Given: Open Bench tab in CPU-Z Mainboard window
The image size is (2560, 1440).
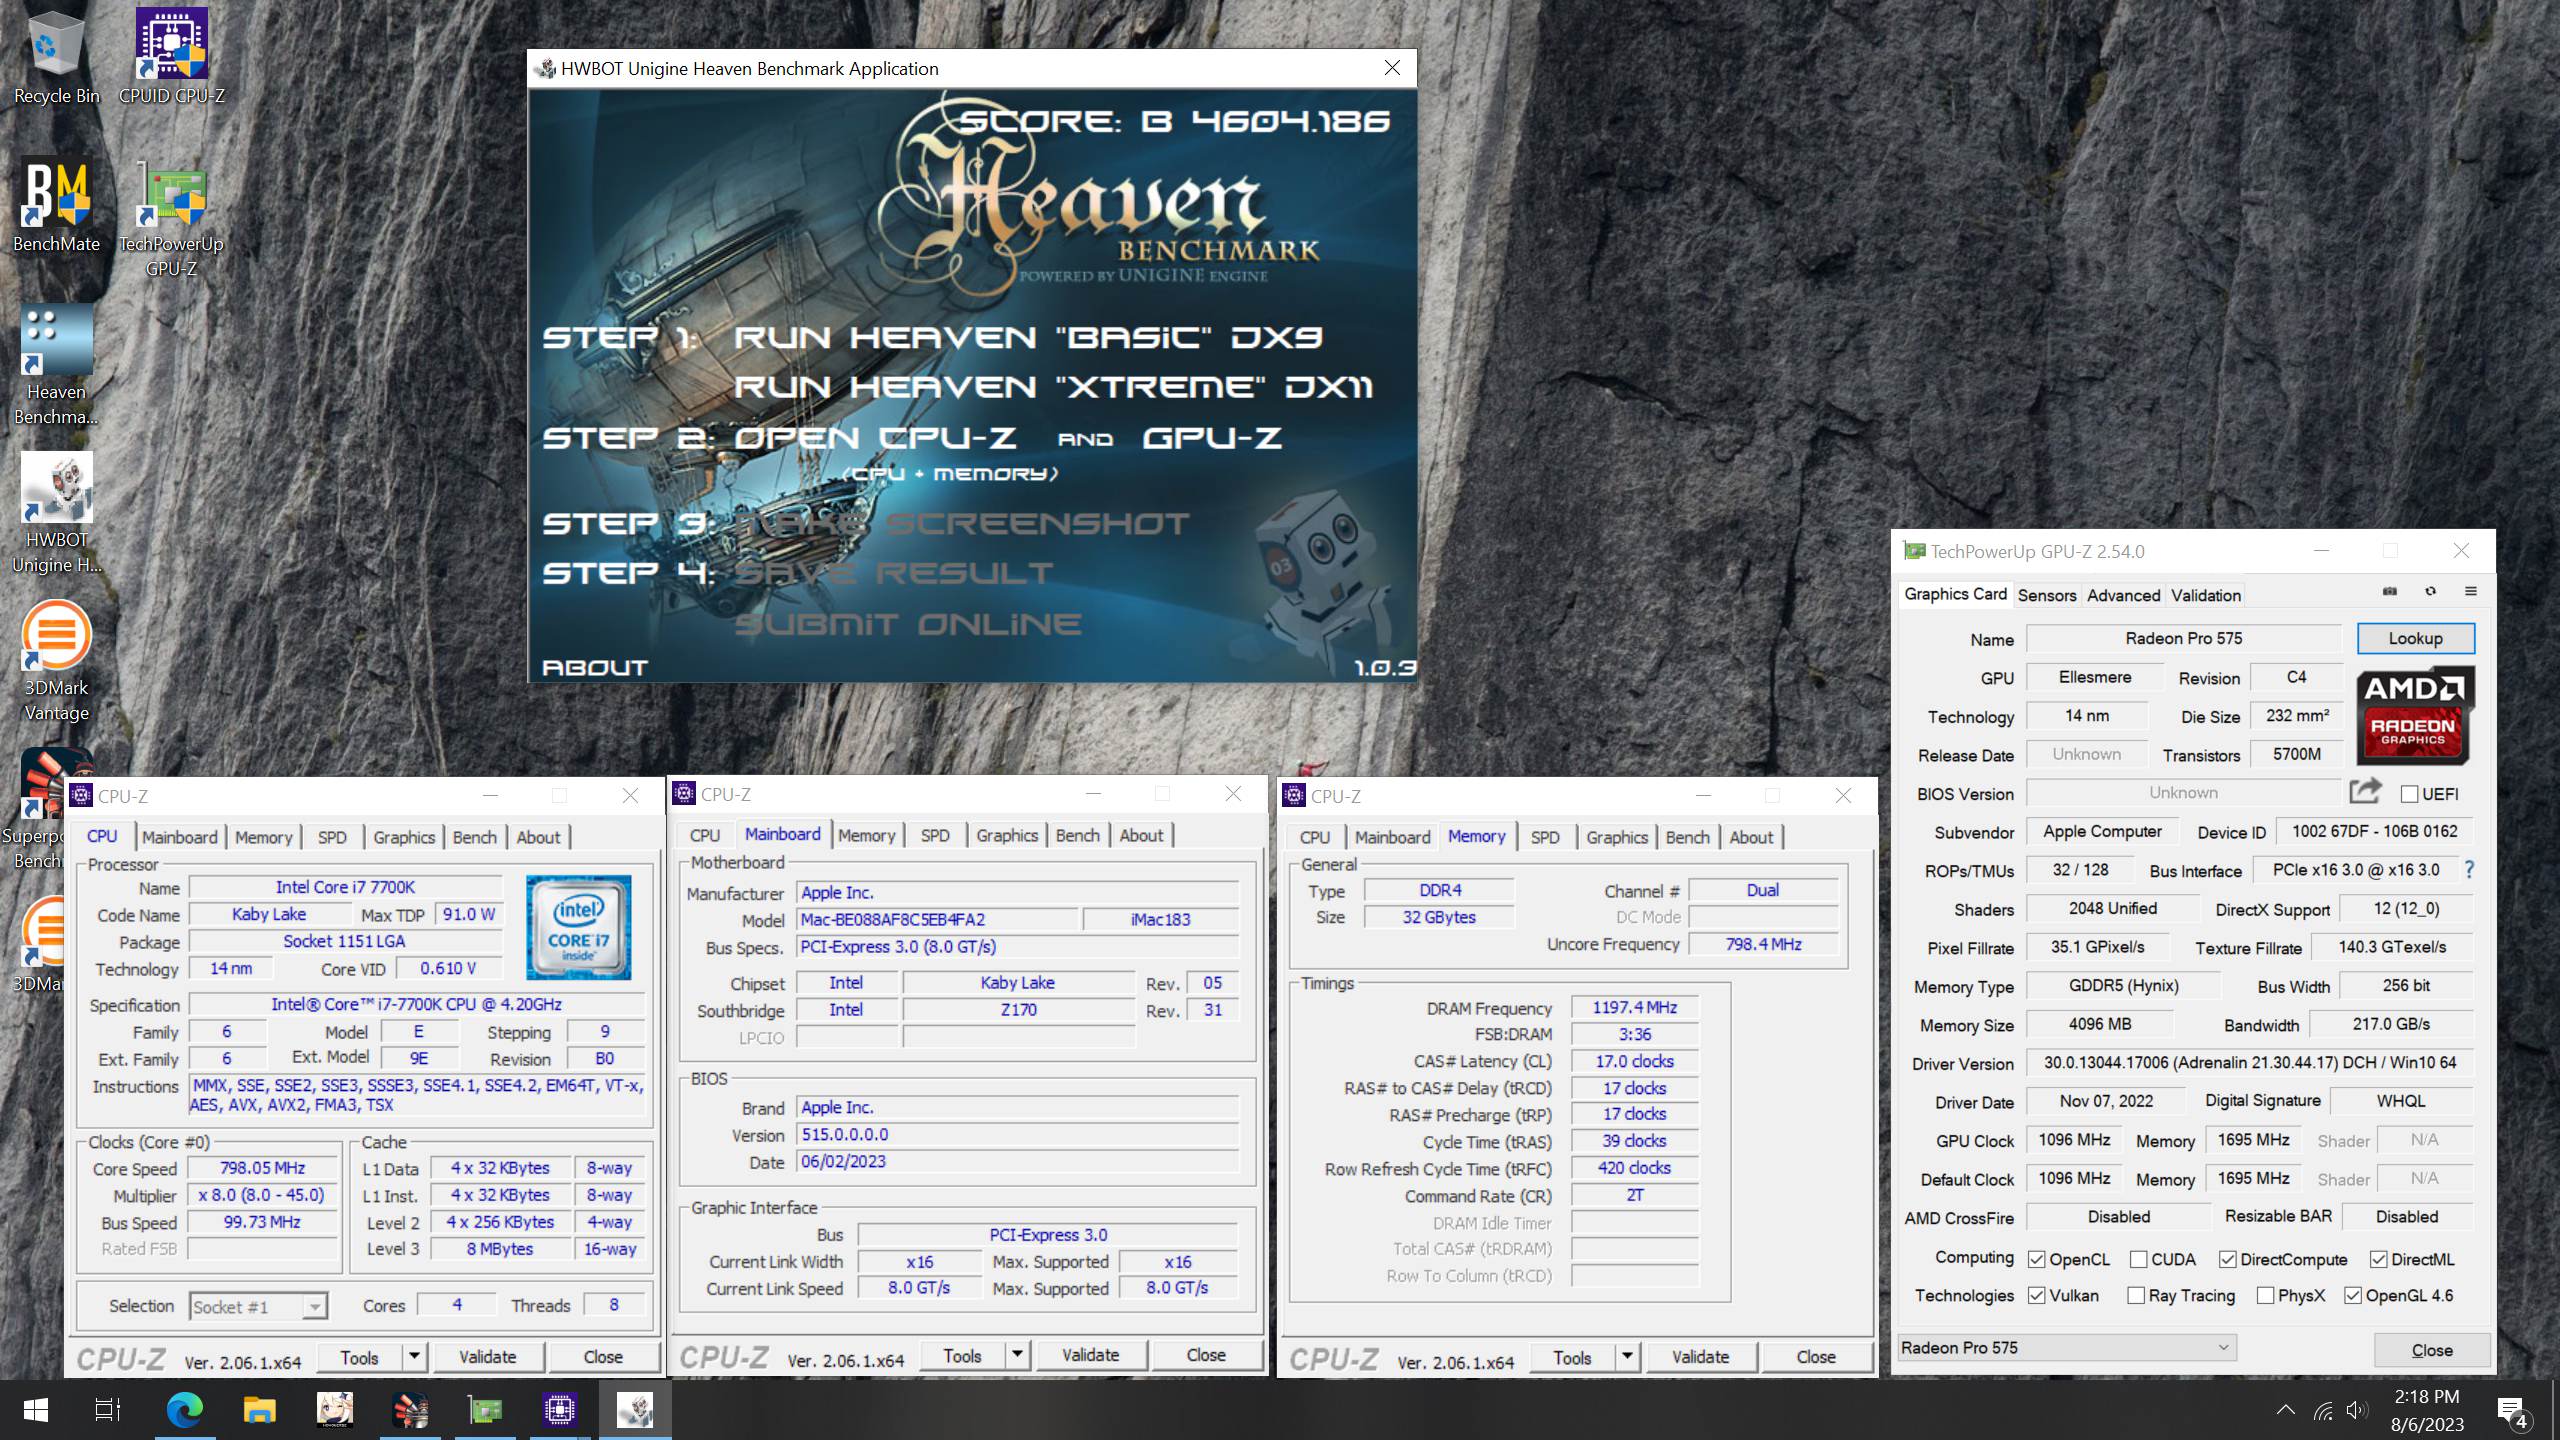Looking at the screenshot, I should pyautogui.click(x=1077, y=835).
